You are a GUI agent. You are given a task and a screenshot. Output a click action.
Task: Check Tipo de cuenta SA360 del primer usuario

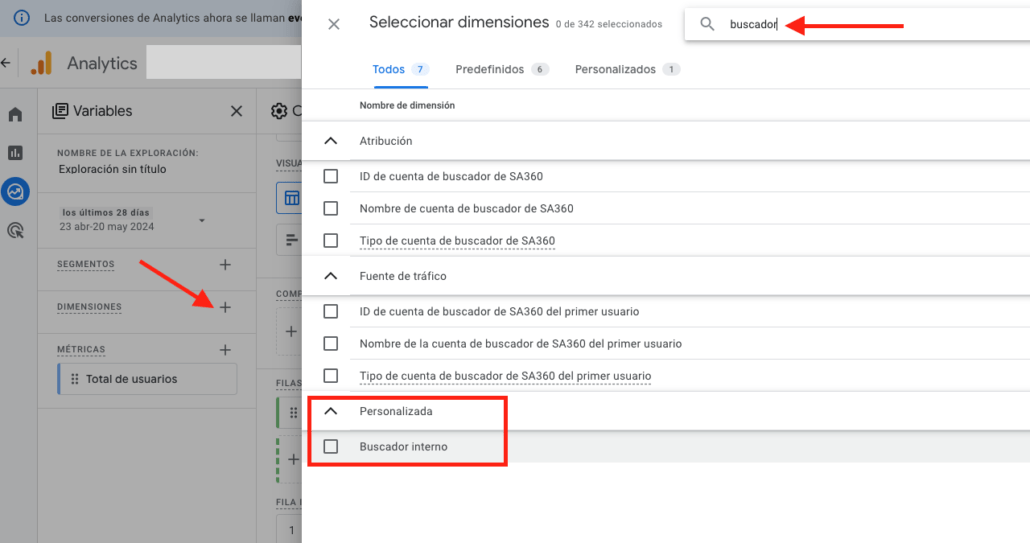tap(330, 376)
